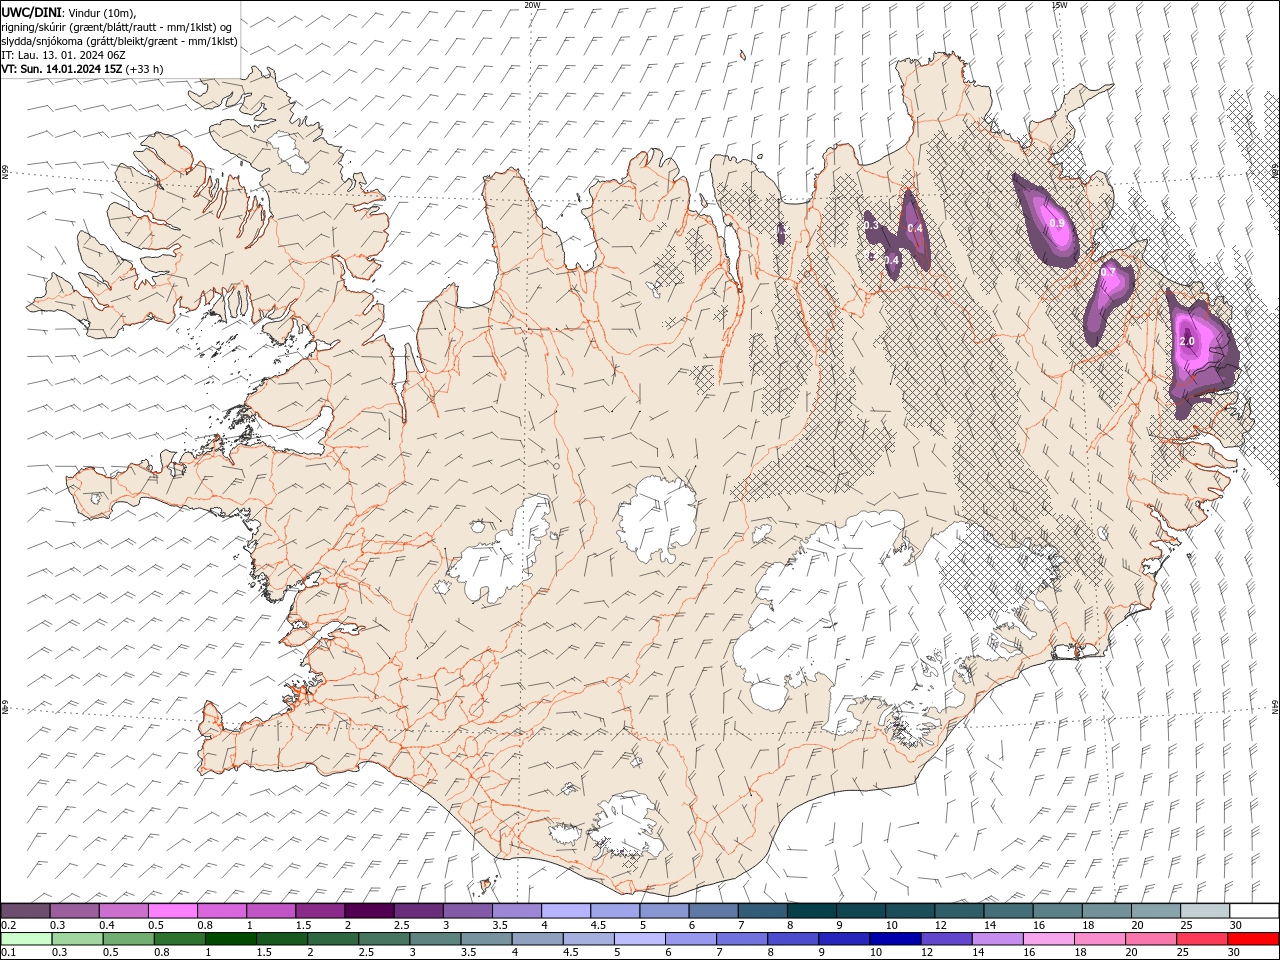Select the rain legend swatch between 0.5 and 0.8
Image resolution: width=1280 pixels, height=960 pixels.
(x=128, y=939)
